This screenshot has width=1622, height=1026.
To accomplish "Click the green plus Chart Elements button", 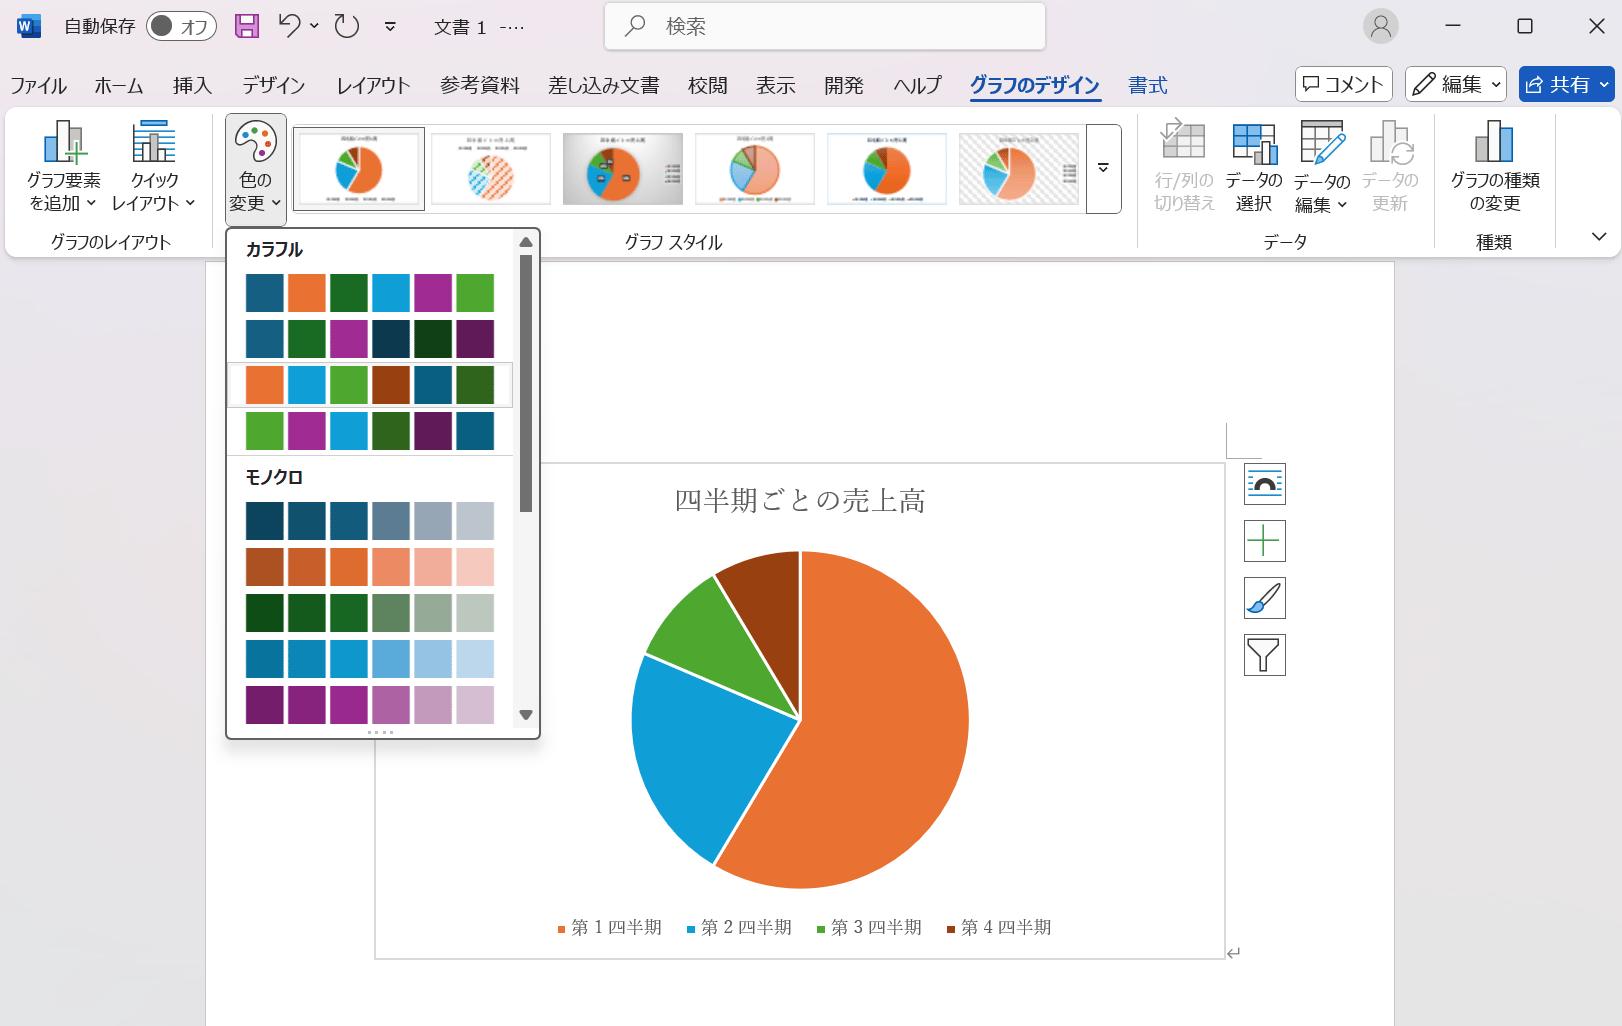I will [1264, 541].
